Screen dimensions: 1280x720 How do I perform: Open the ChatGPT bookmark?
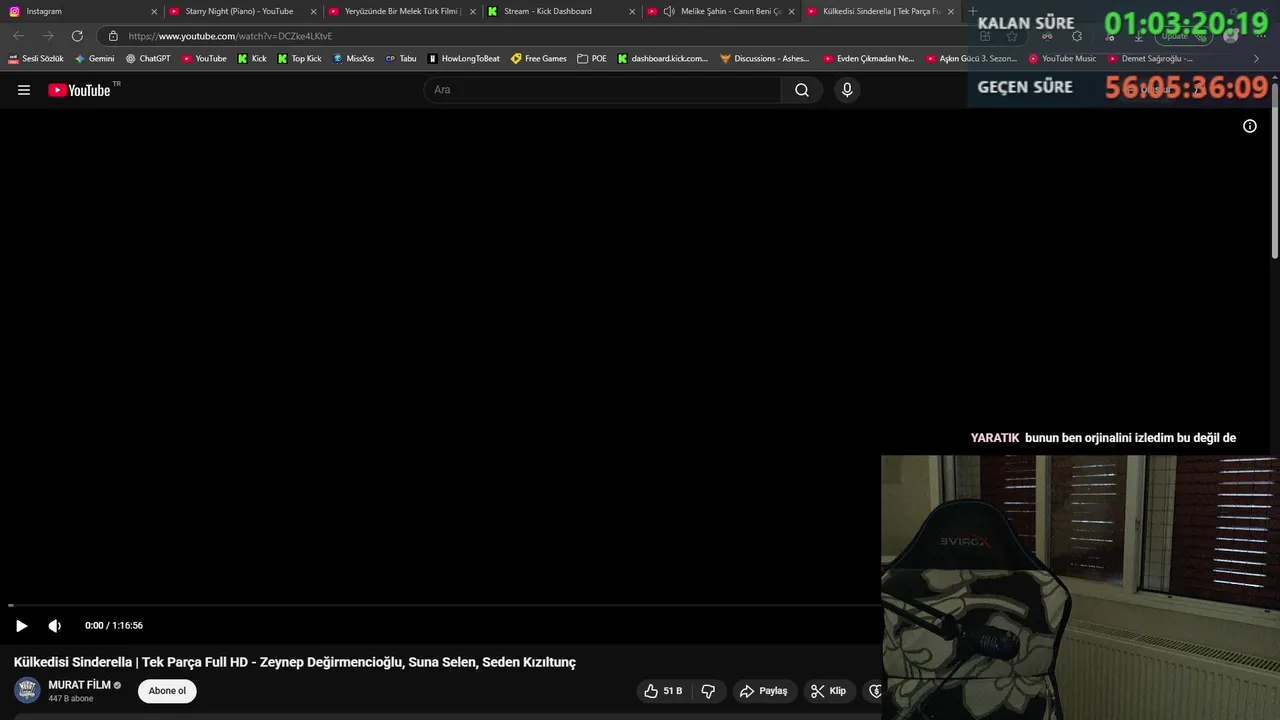pyautogui.click(x=148, y=59)
